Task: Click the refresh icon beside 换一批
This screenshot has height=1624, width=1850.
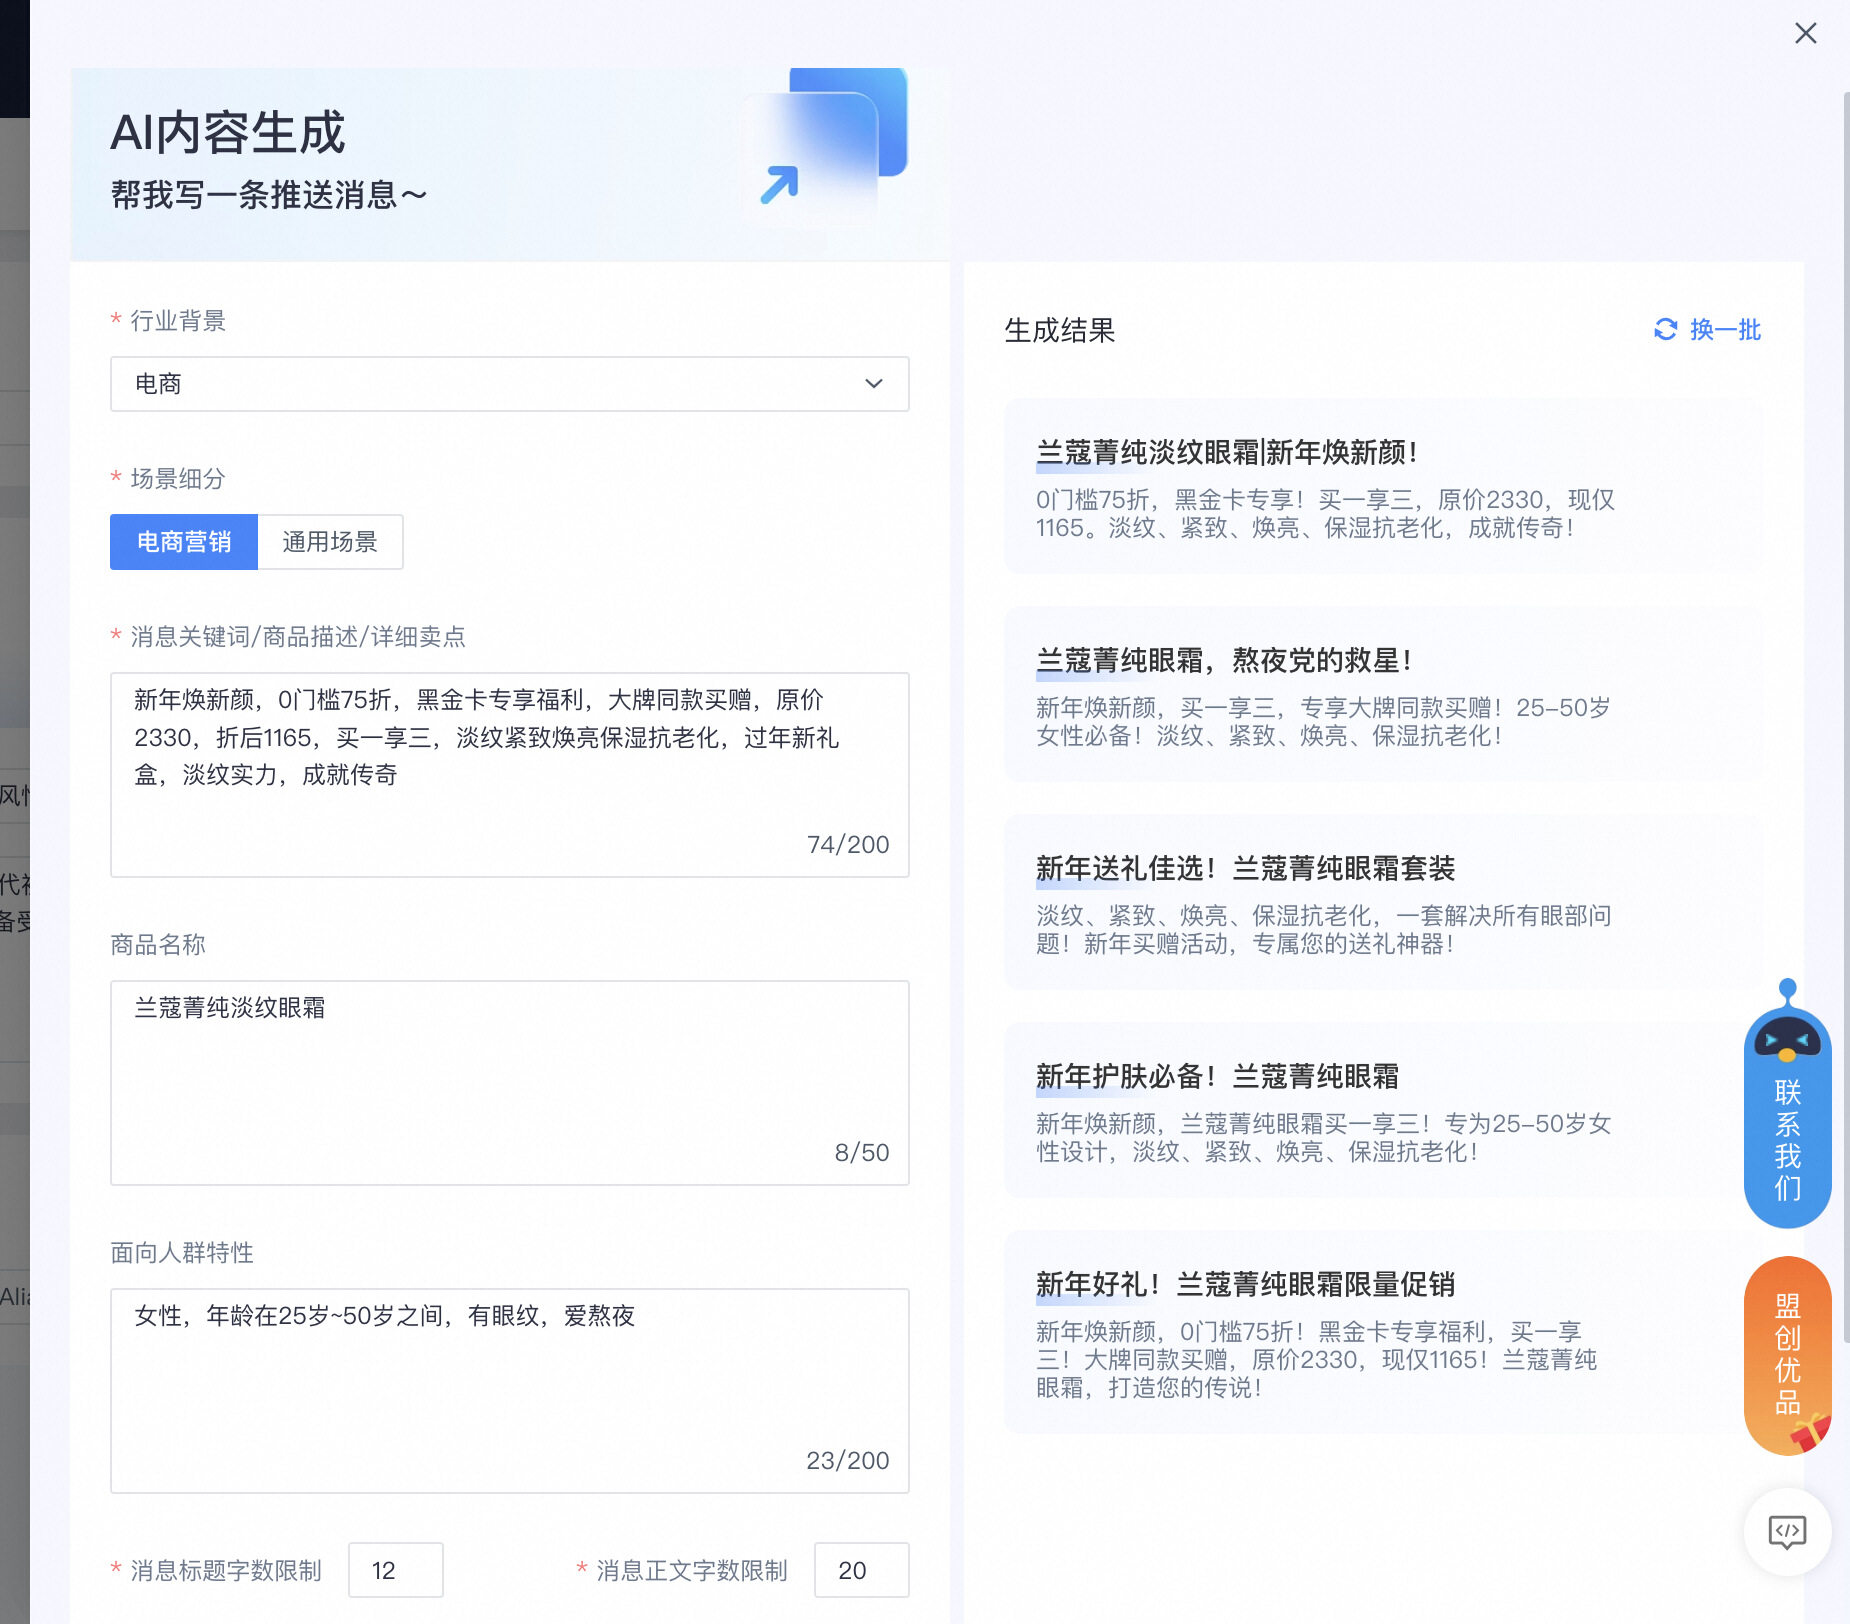Action: click(1665, 329)
